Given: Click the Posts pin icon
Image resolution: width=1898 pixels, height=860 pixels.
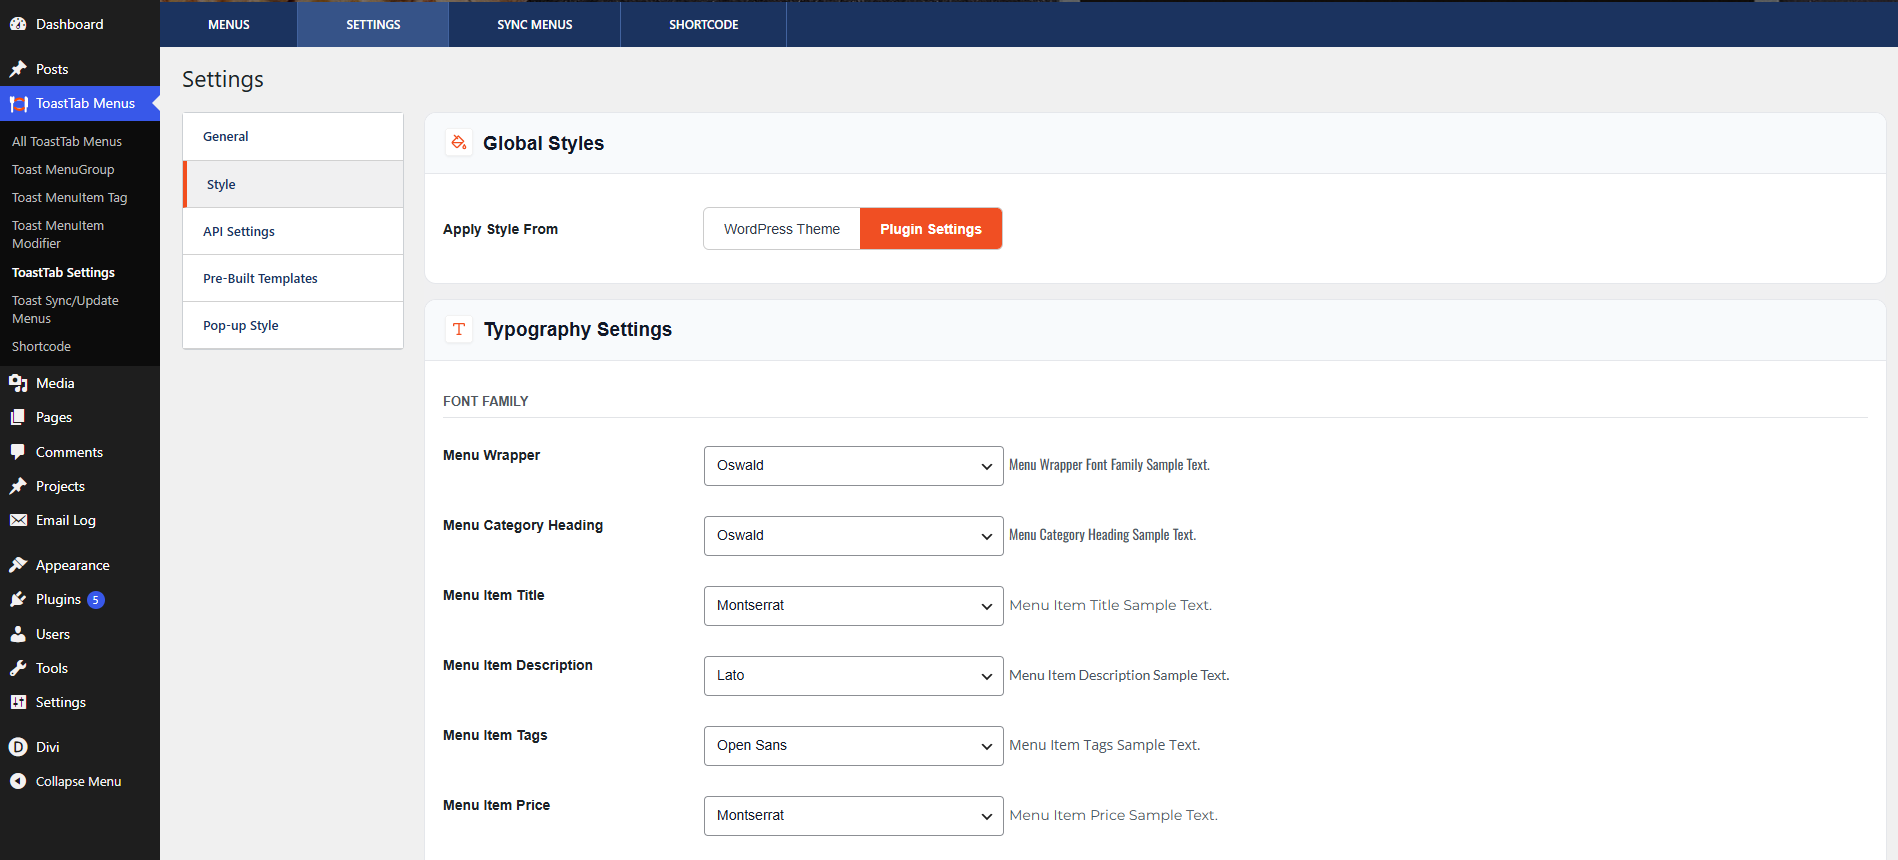Looking at the screenshot, I should point(18,69).
